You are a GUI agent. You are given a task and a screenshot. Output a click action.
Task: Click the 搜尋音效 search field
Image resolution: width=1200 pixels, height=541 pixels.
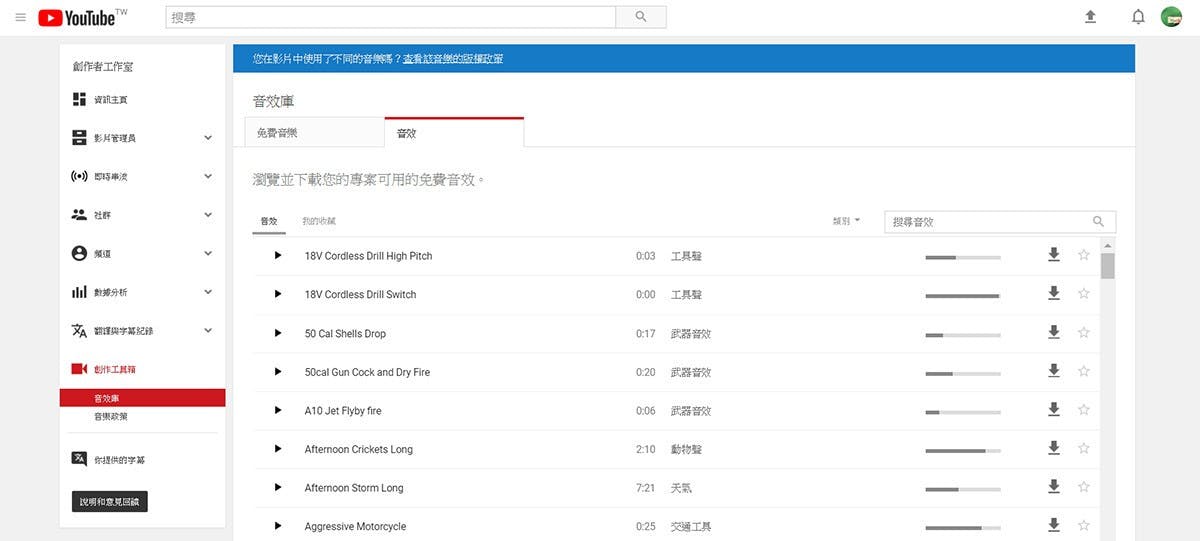tap(988, 222)
